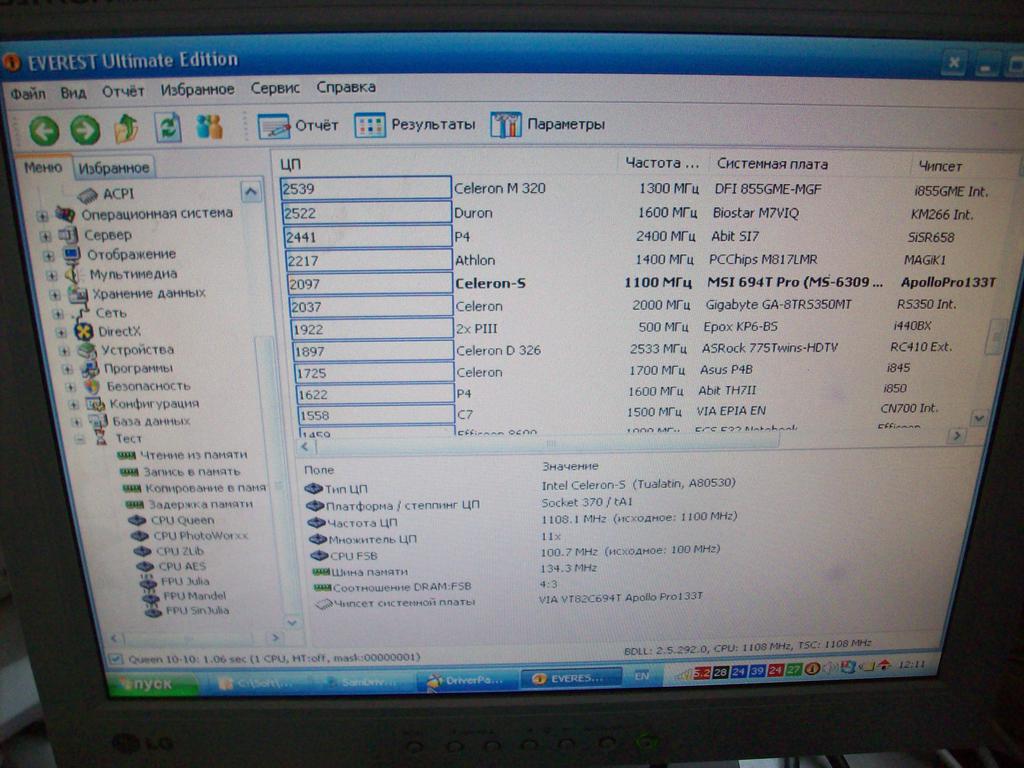The height and width of the screenshot is (768, 1024).
Task: Expand the Отображение tree node
Action: [49, 255]
